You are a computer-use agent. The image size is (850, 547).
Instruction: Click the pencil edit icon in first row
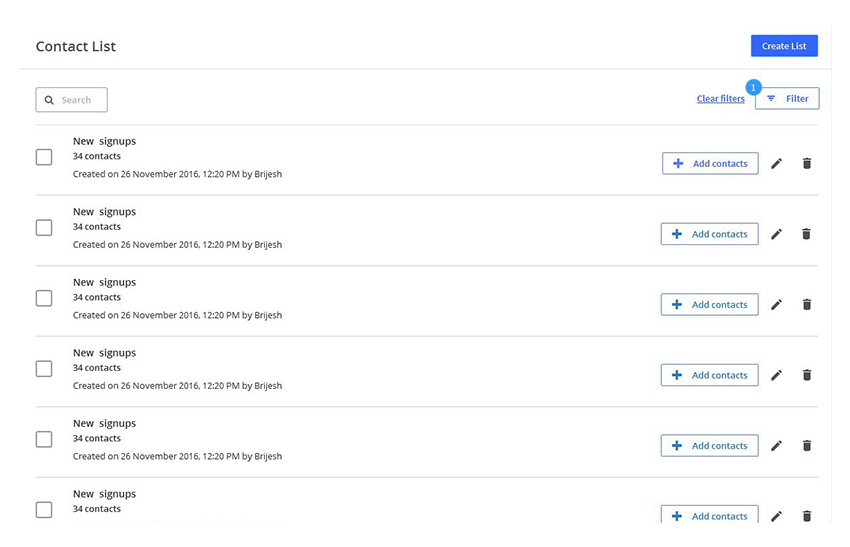click(776, 164)
